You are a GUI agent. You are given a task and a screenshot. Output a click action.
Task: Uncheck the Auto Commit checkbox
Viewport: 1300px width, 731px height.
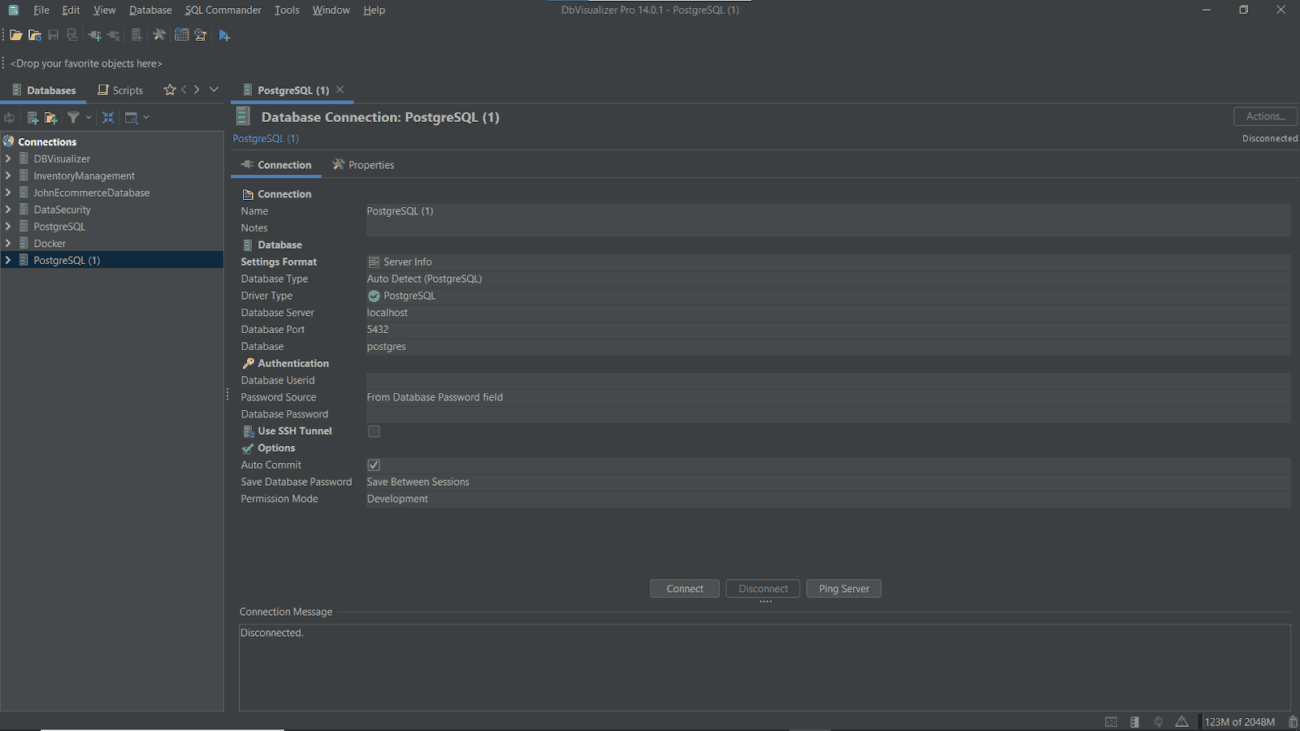[x=373, y=464]
